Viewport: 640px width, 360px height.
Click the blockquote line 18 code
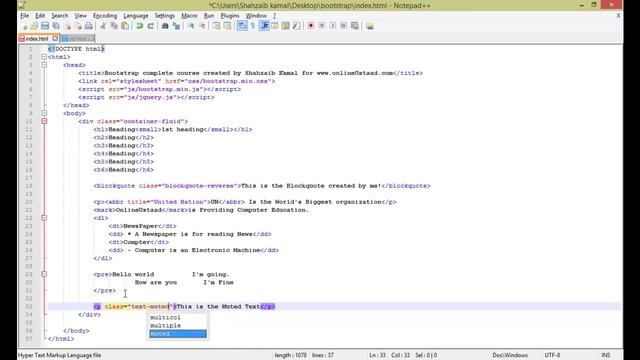(x=262, y=186)
